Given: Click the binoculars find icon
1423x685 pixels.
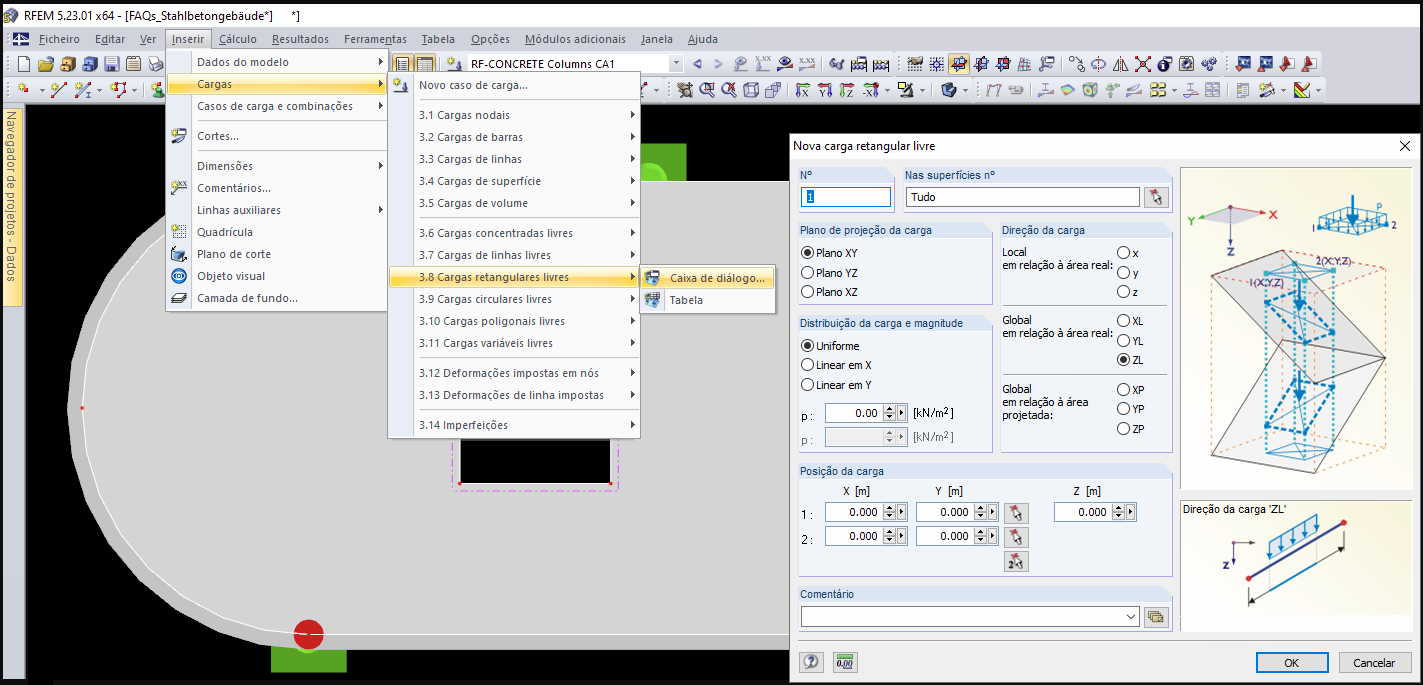Looking at the screenshot, I should click(837, 64).
